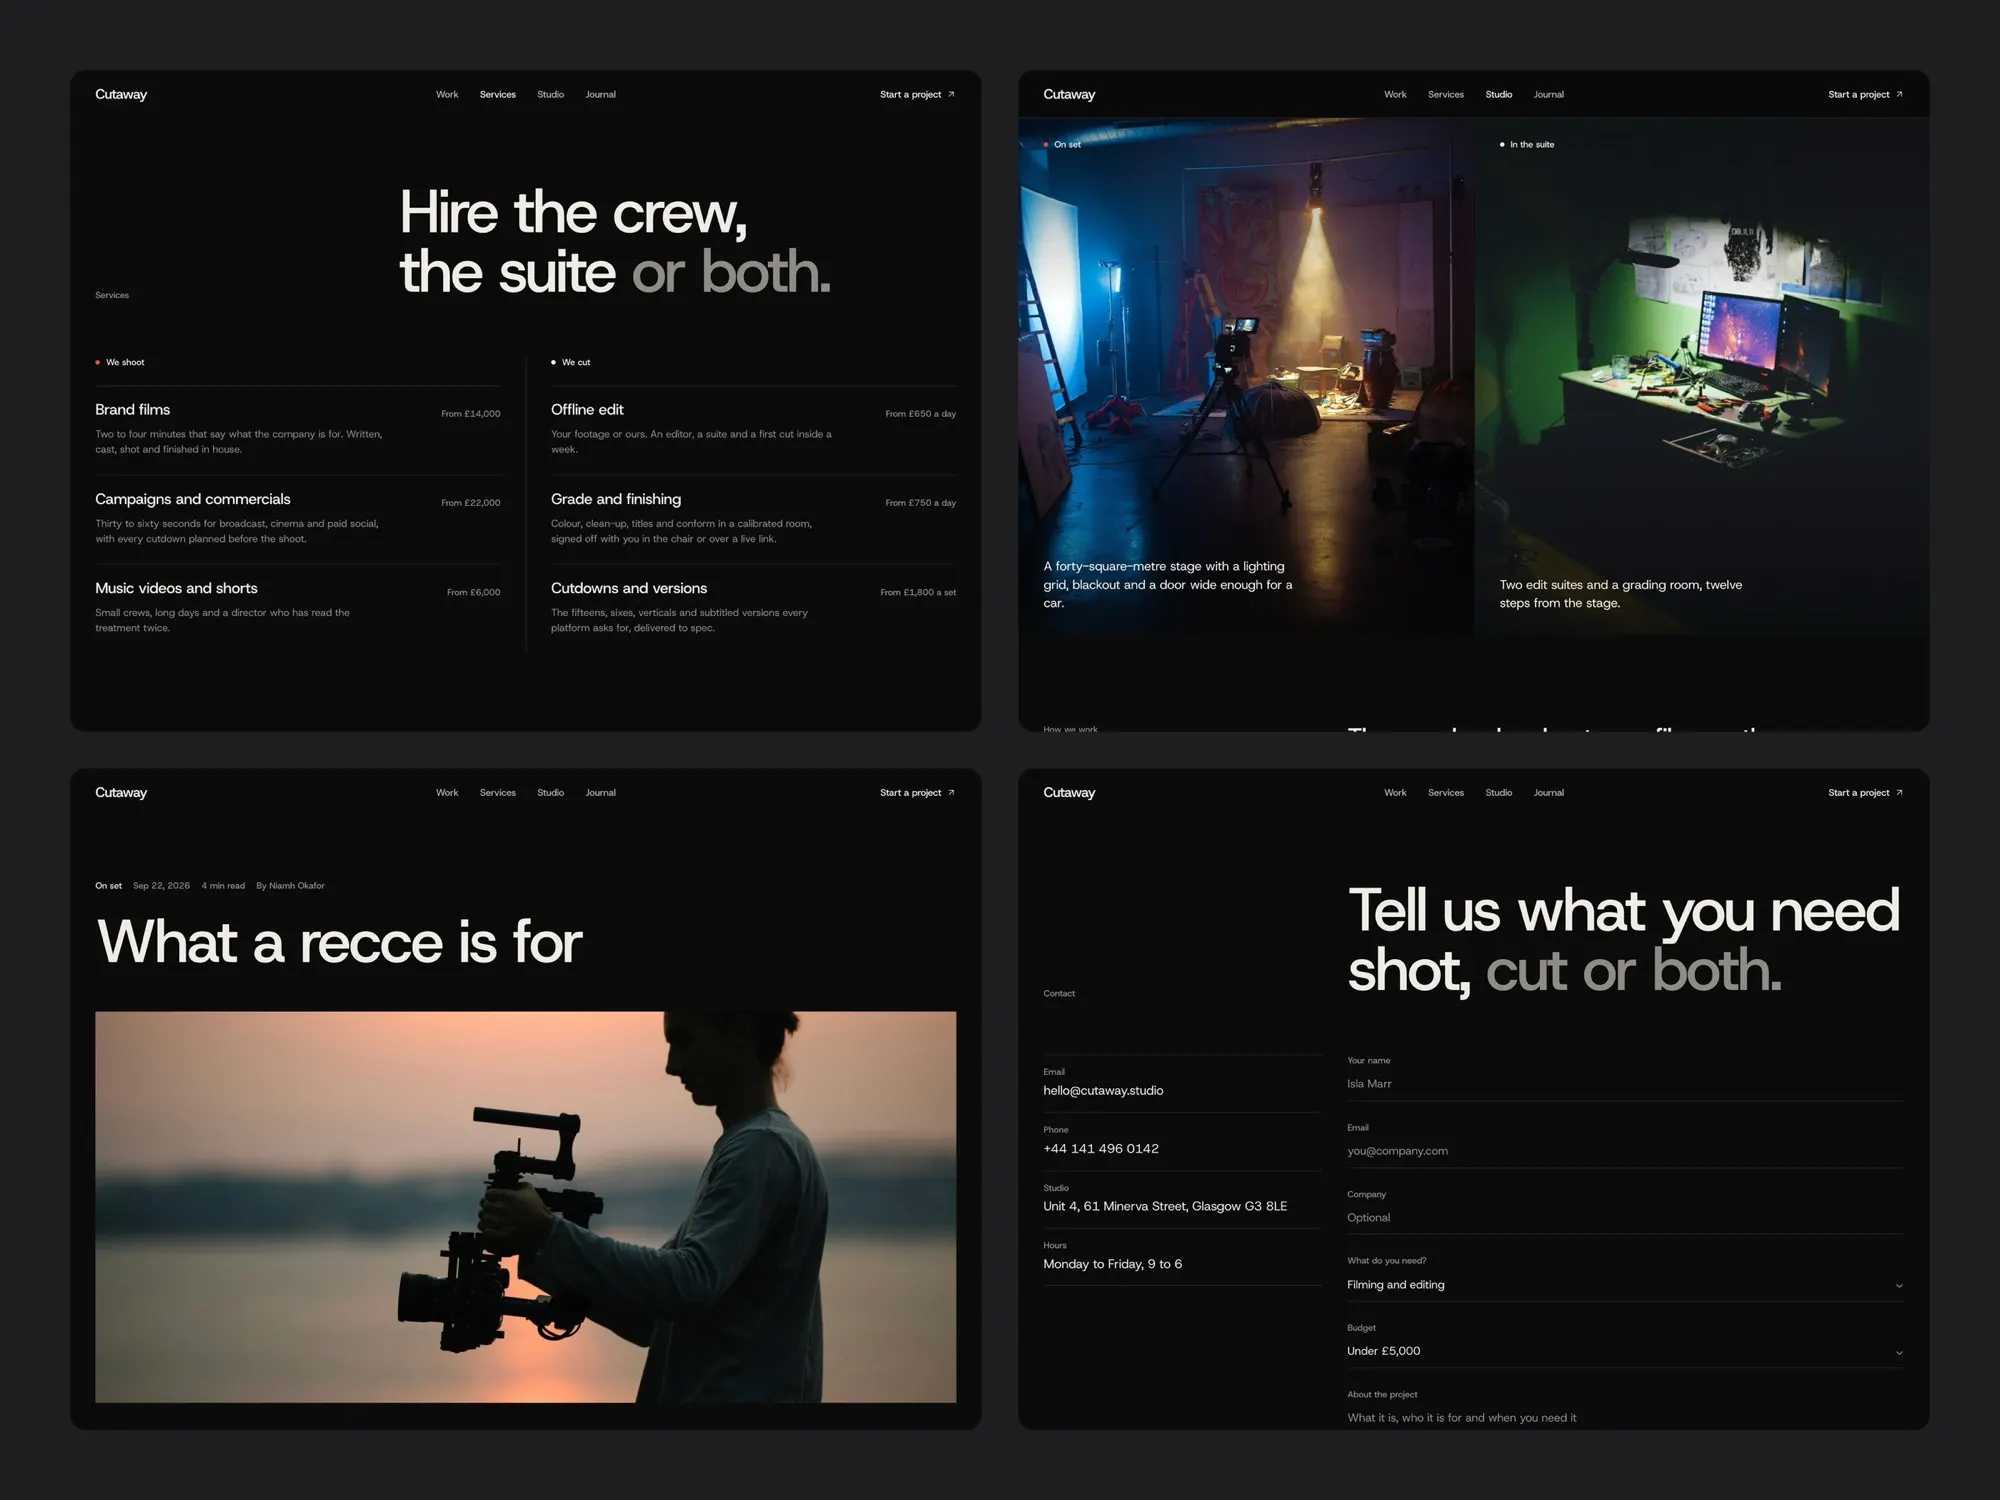Select the Offline edit service heading

587,409
